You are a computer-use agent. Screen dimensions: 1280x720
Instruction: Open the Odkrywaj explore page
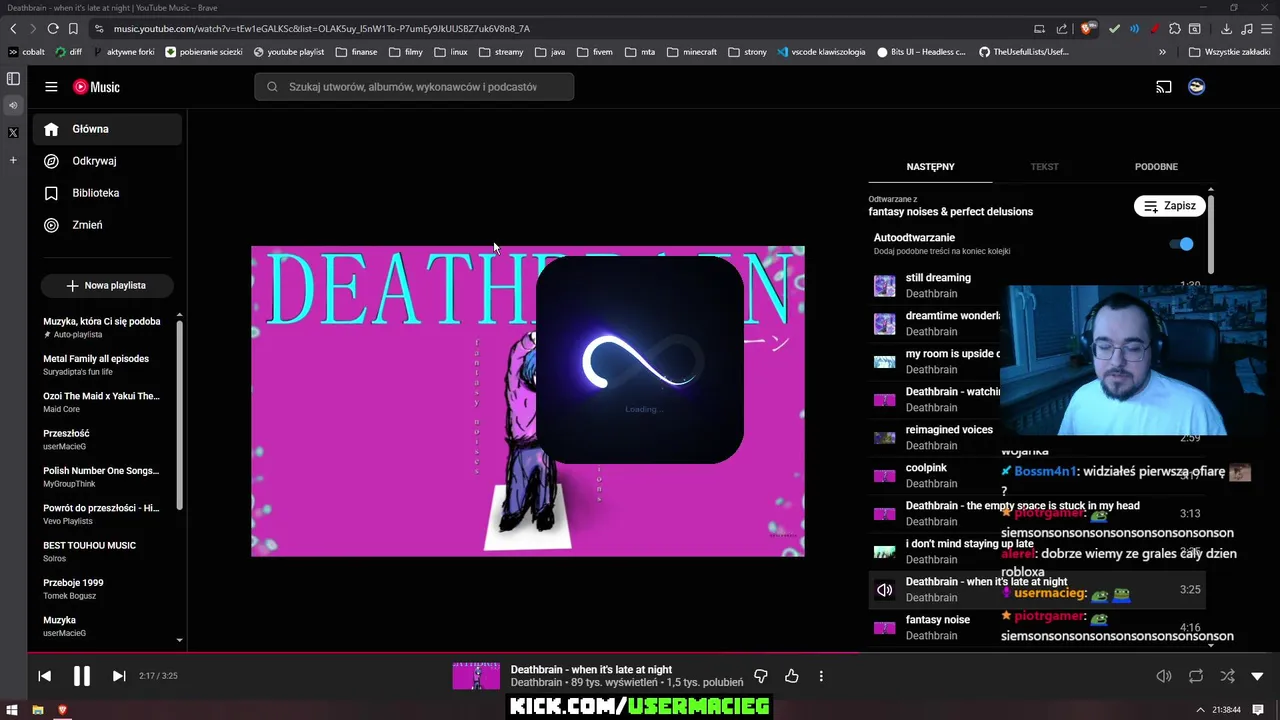[x=107, y=161]
